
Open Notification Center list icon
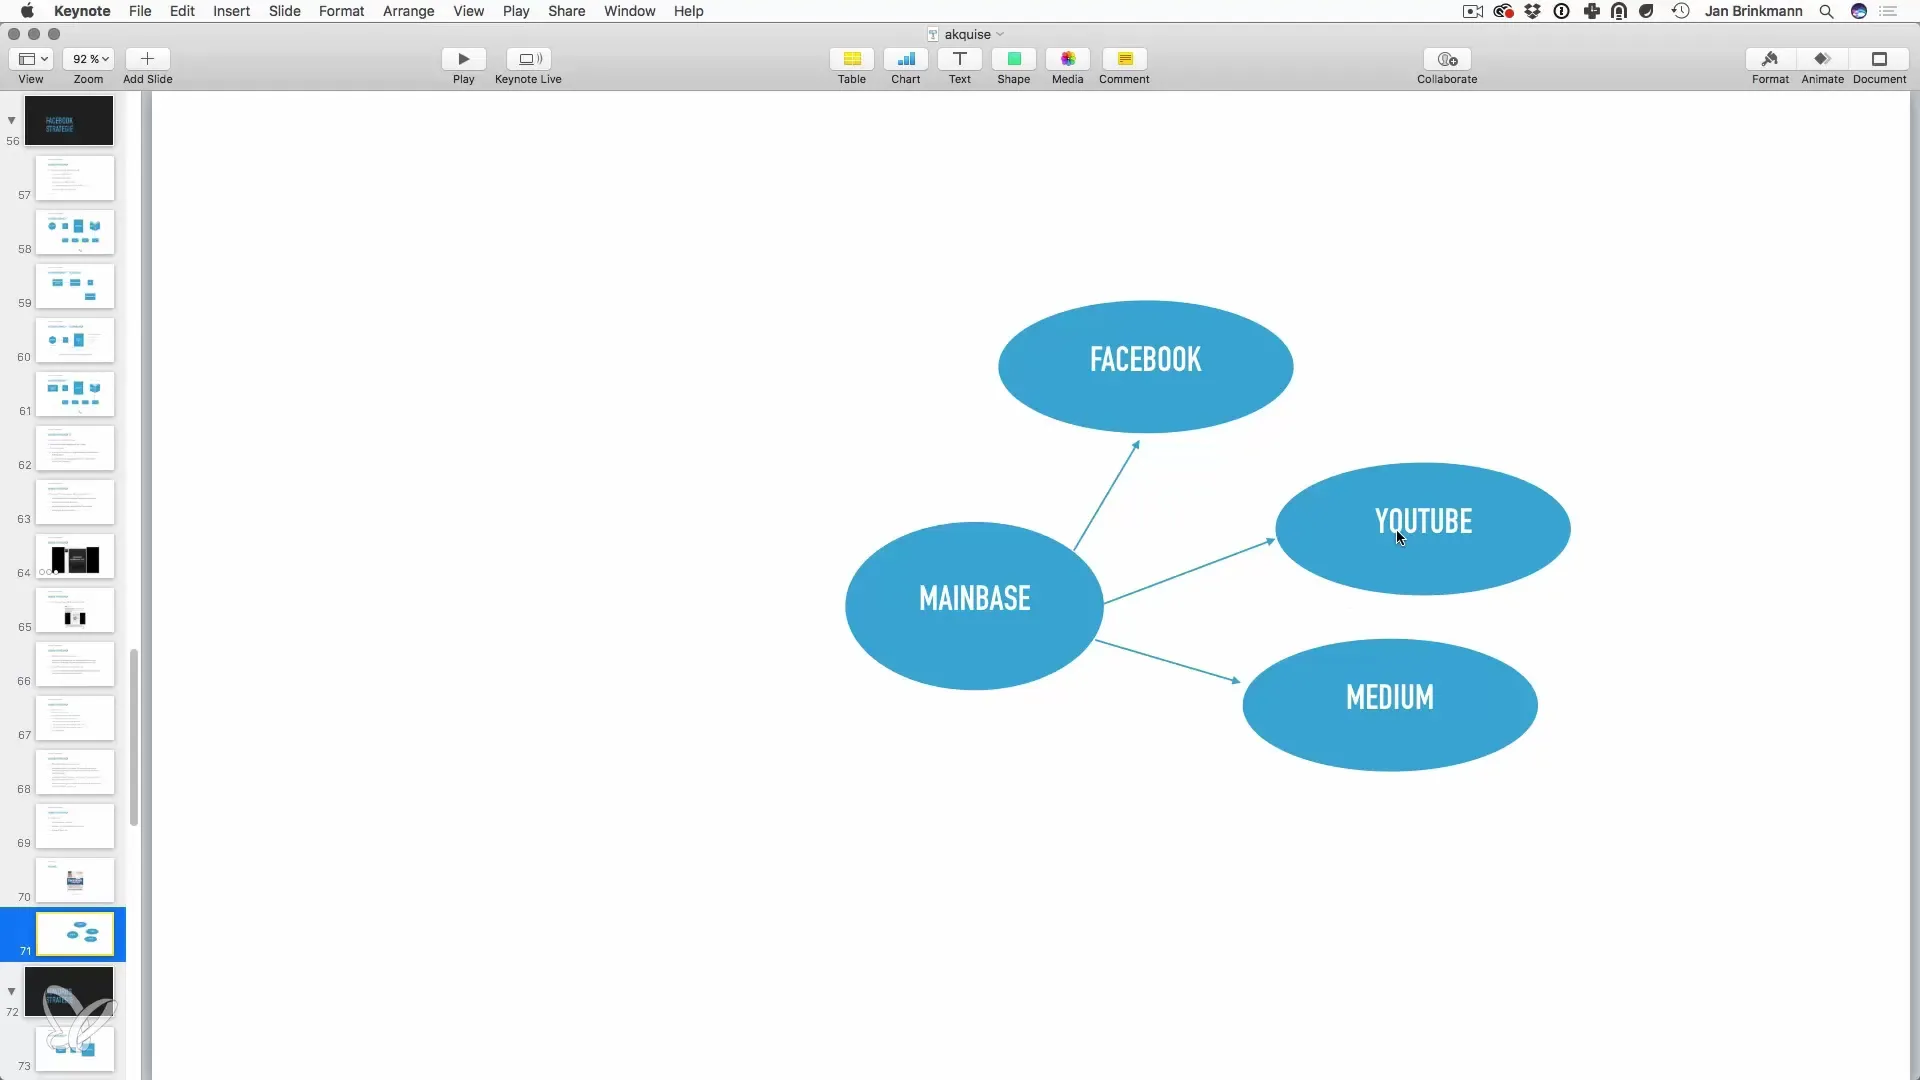[x=1888, y=11]
